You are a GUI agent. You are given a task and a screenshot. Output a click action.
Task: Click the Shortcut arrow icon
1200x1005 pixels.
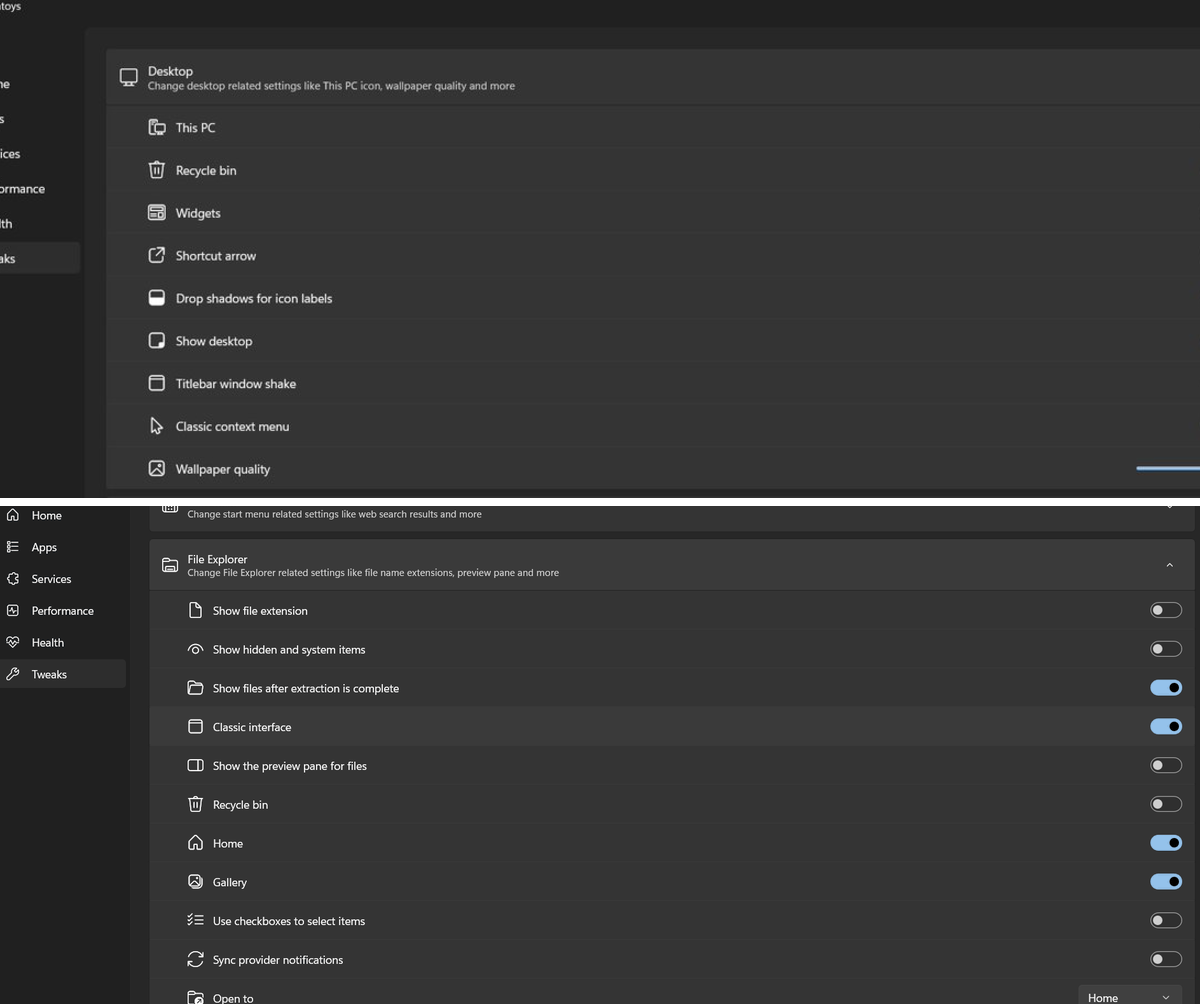[157, 256]
